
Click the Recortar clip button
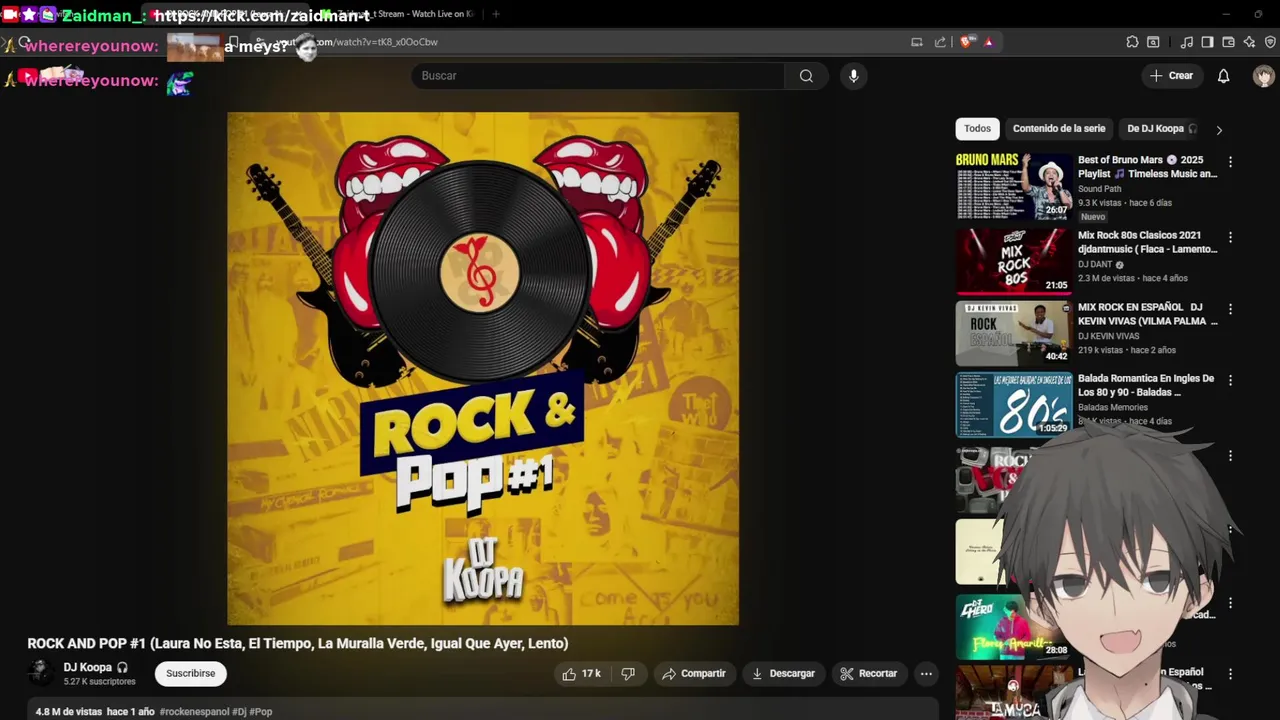(x=869, y=674)
